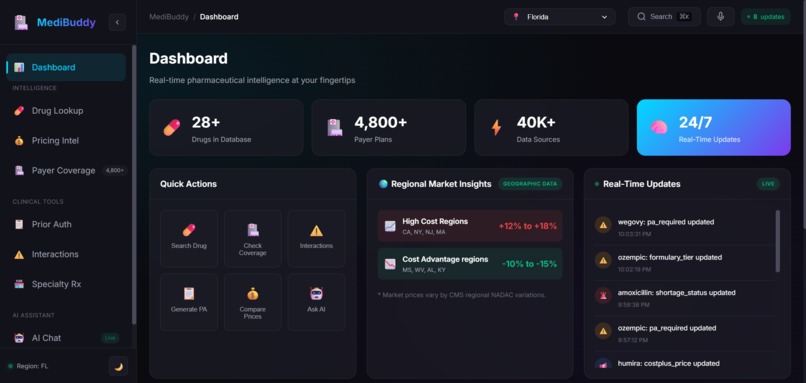Click the Ask AI quick action

point(316,302)
